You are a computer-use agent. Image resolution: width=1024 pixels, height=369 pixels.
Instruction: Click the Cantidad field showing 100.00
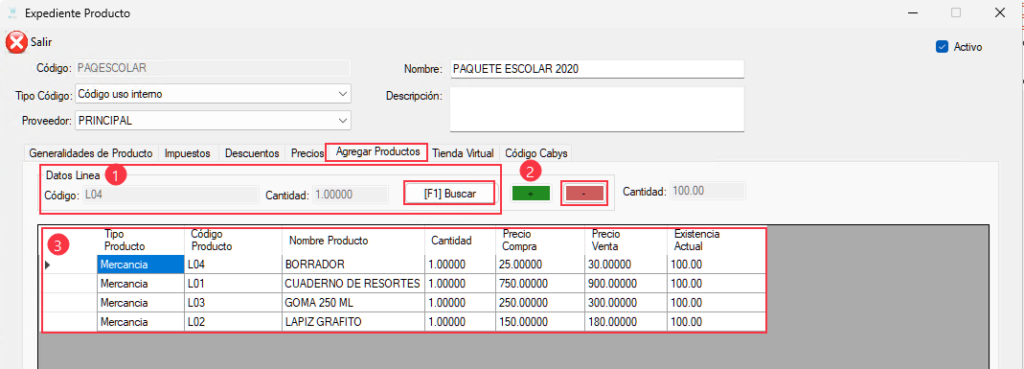click(x=708, y=191)
